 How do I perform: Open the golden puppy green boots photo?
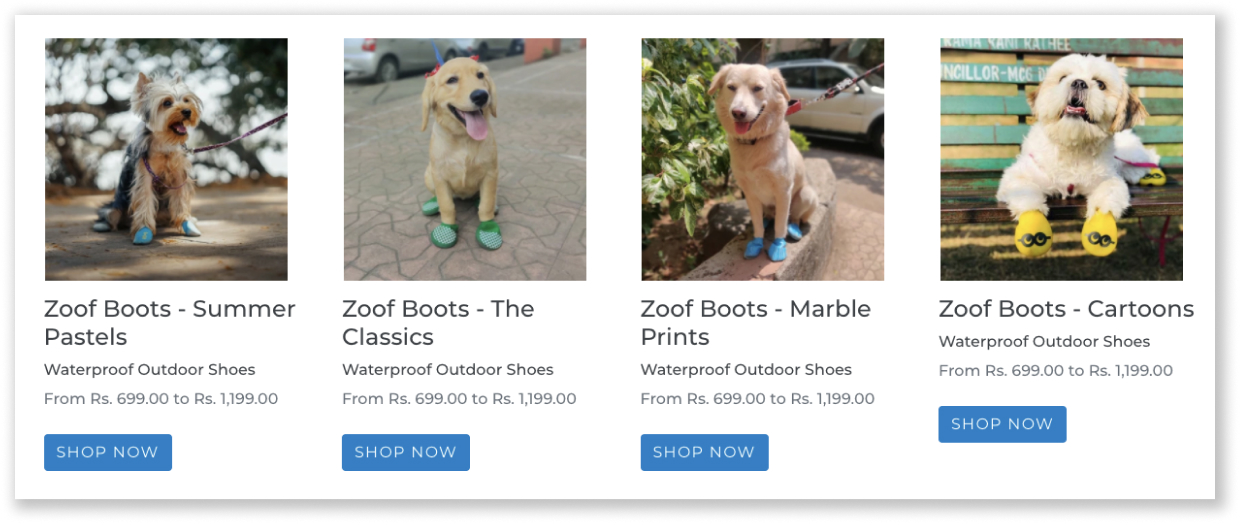click(465, 160)
